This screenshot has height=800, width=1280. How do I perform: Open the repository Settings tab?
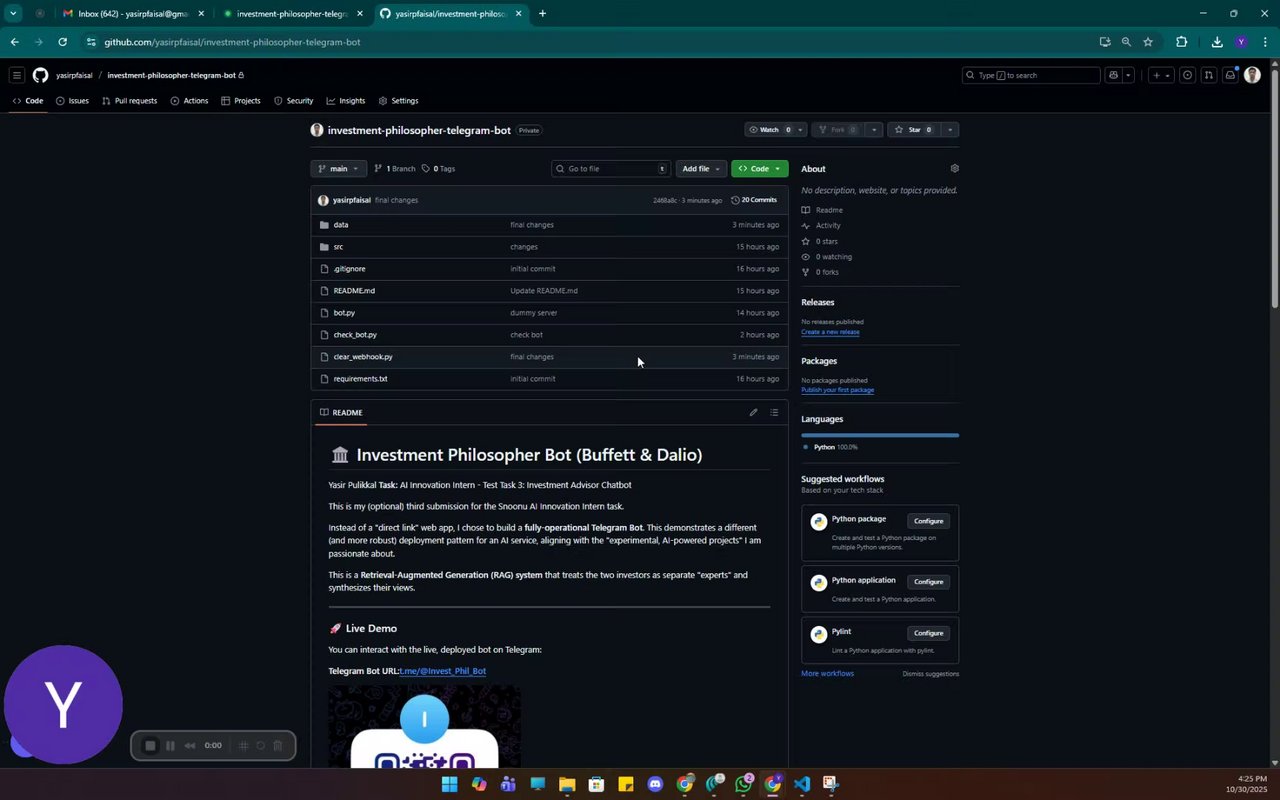(x=398, y=101)
